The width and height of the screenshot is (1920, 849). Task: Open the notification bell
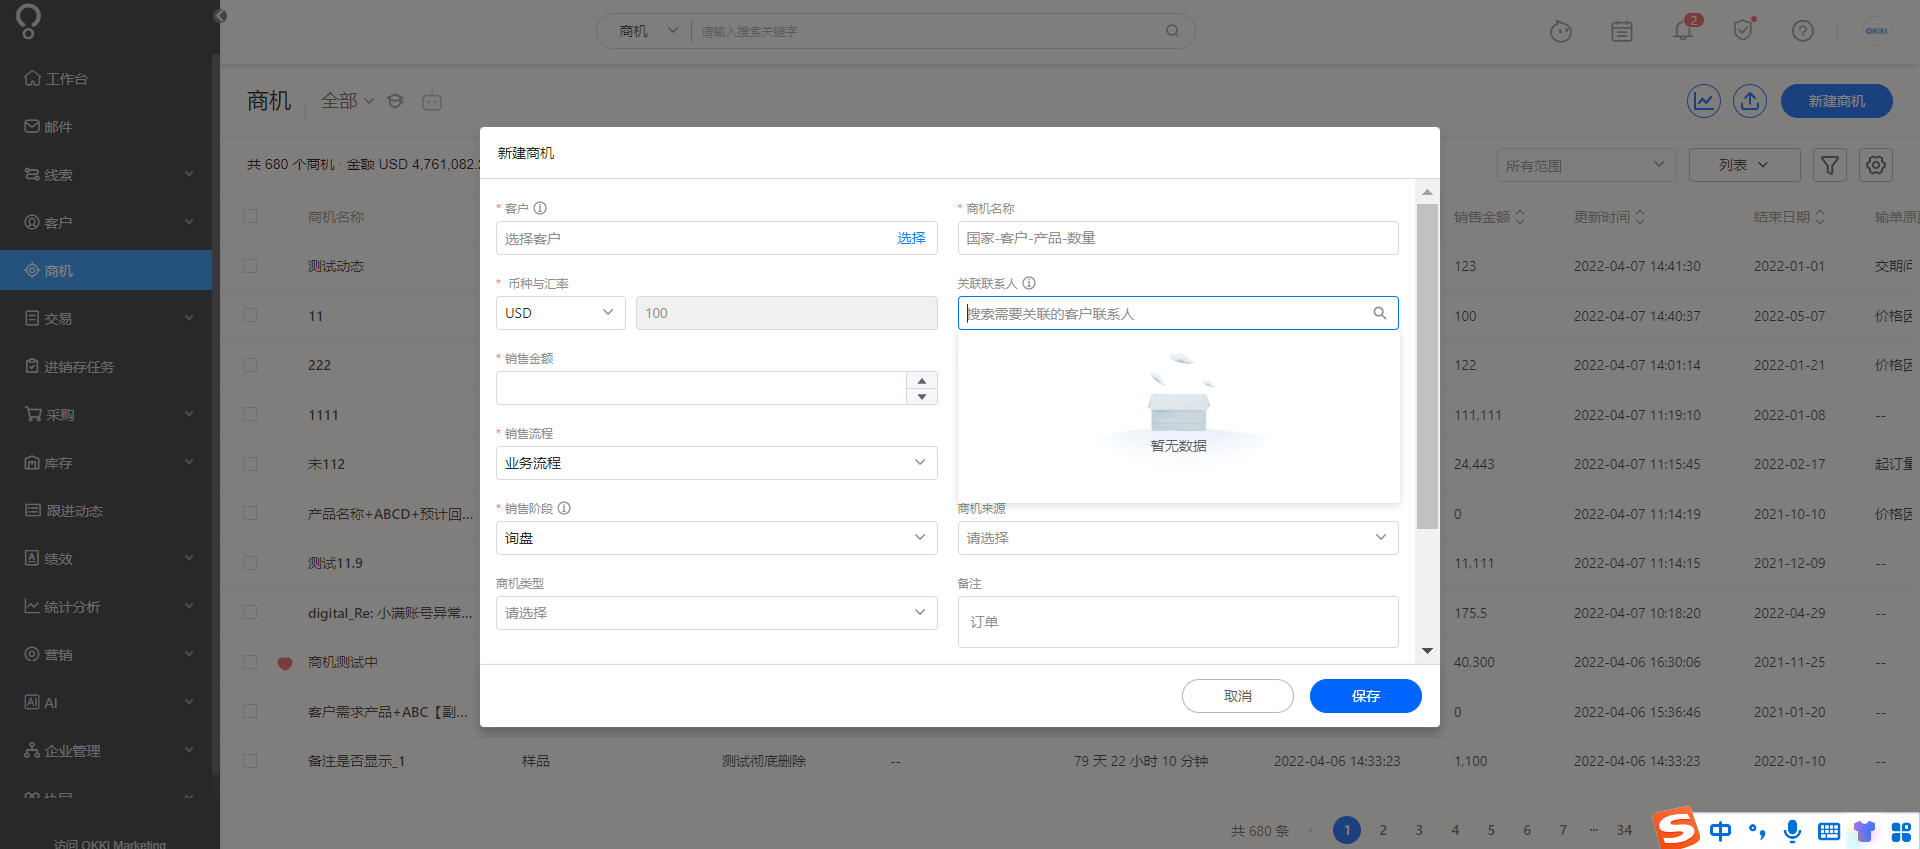[1683, 31]
